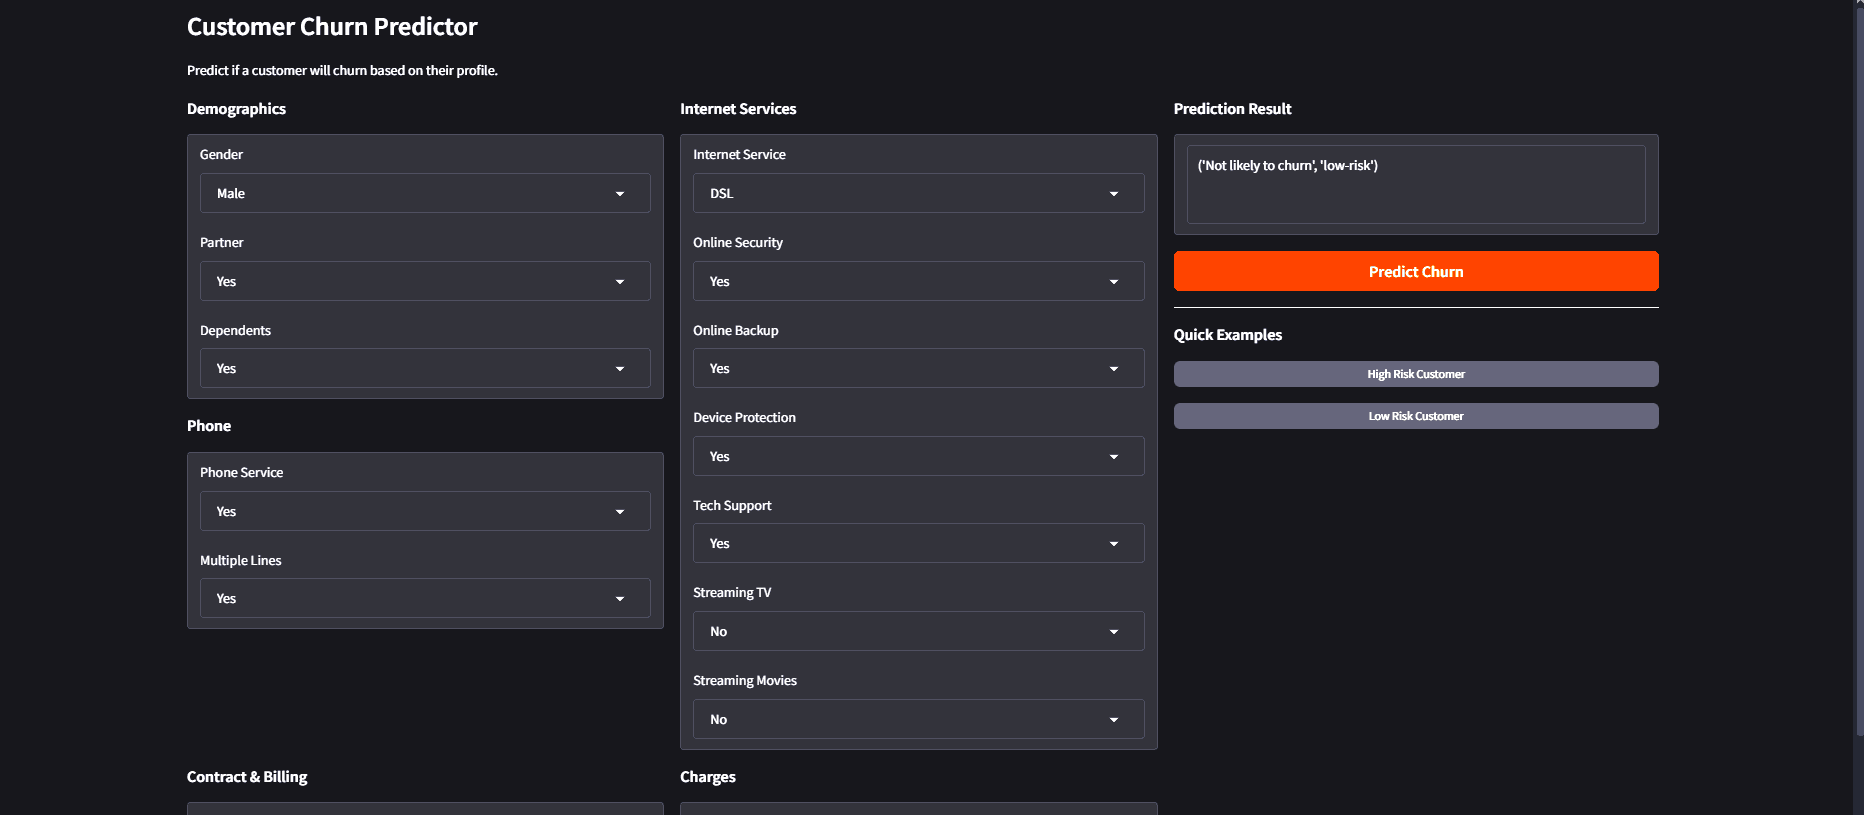Open the Online Backup dropdown

pos(919,368)
